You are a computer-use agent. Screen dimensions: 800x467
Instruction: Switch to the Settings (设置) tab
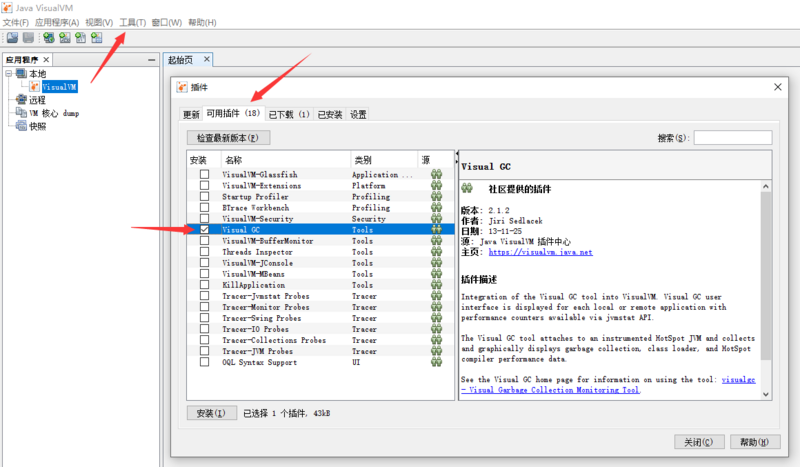click(x=358, y=114)
